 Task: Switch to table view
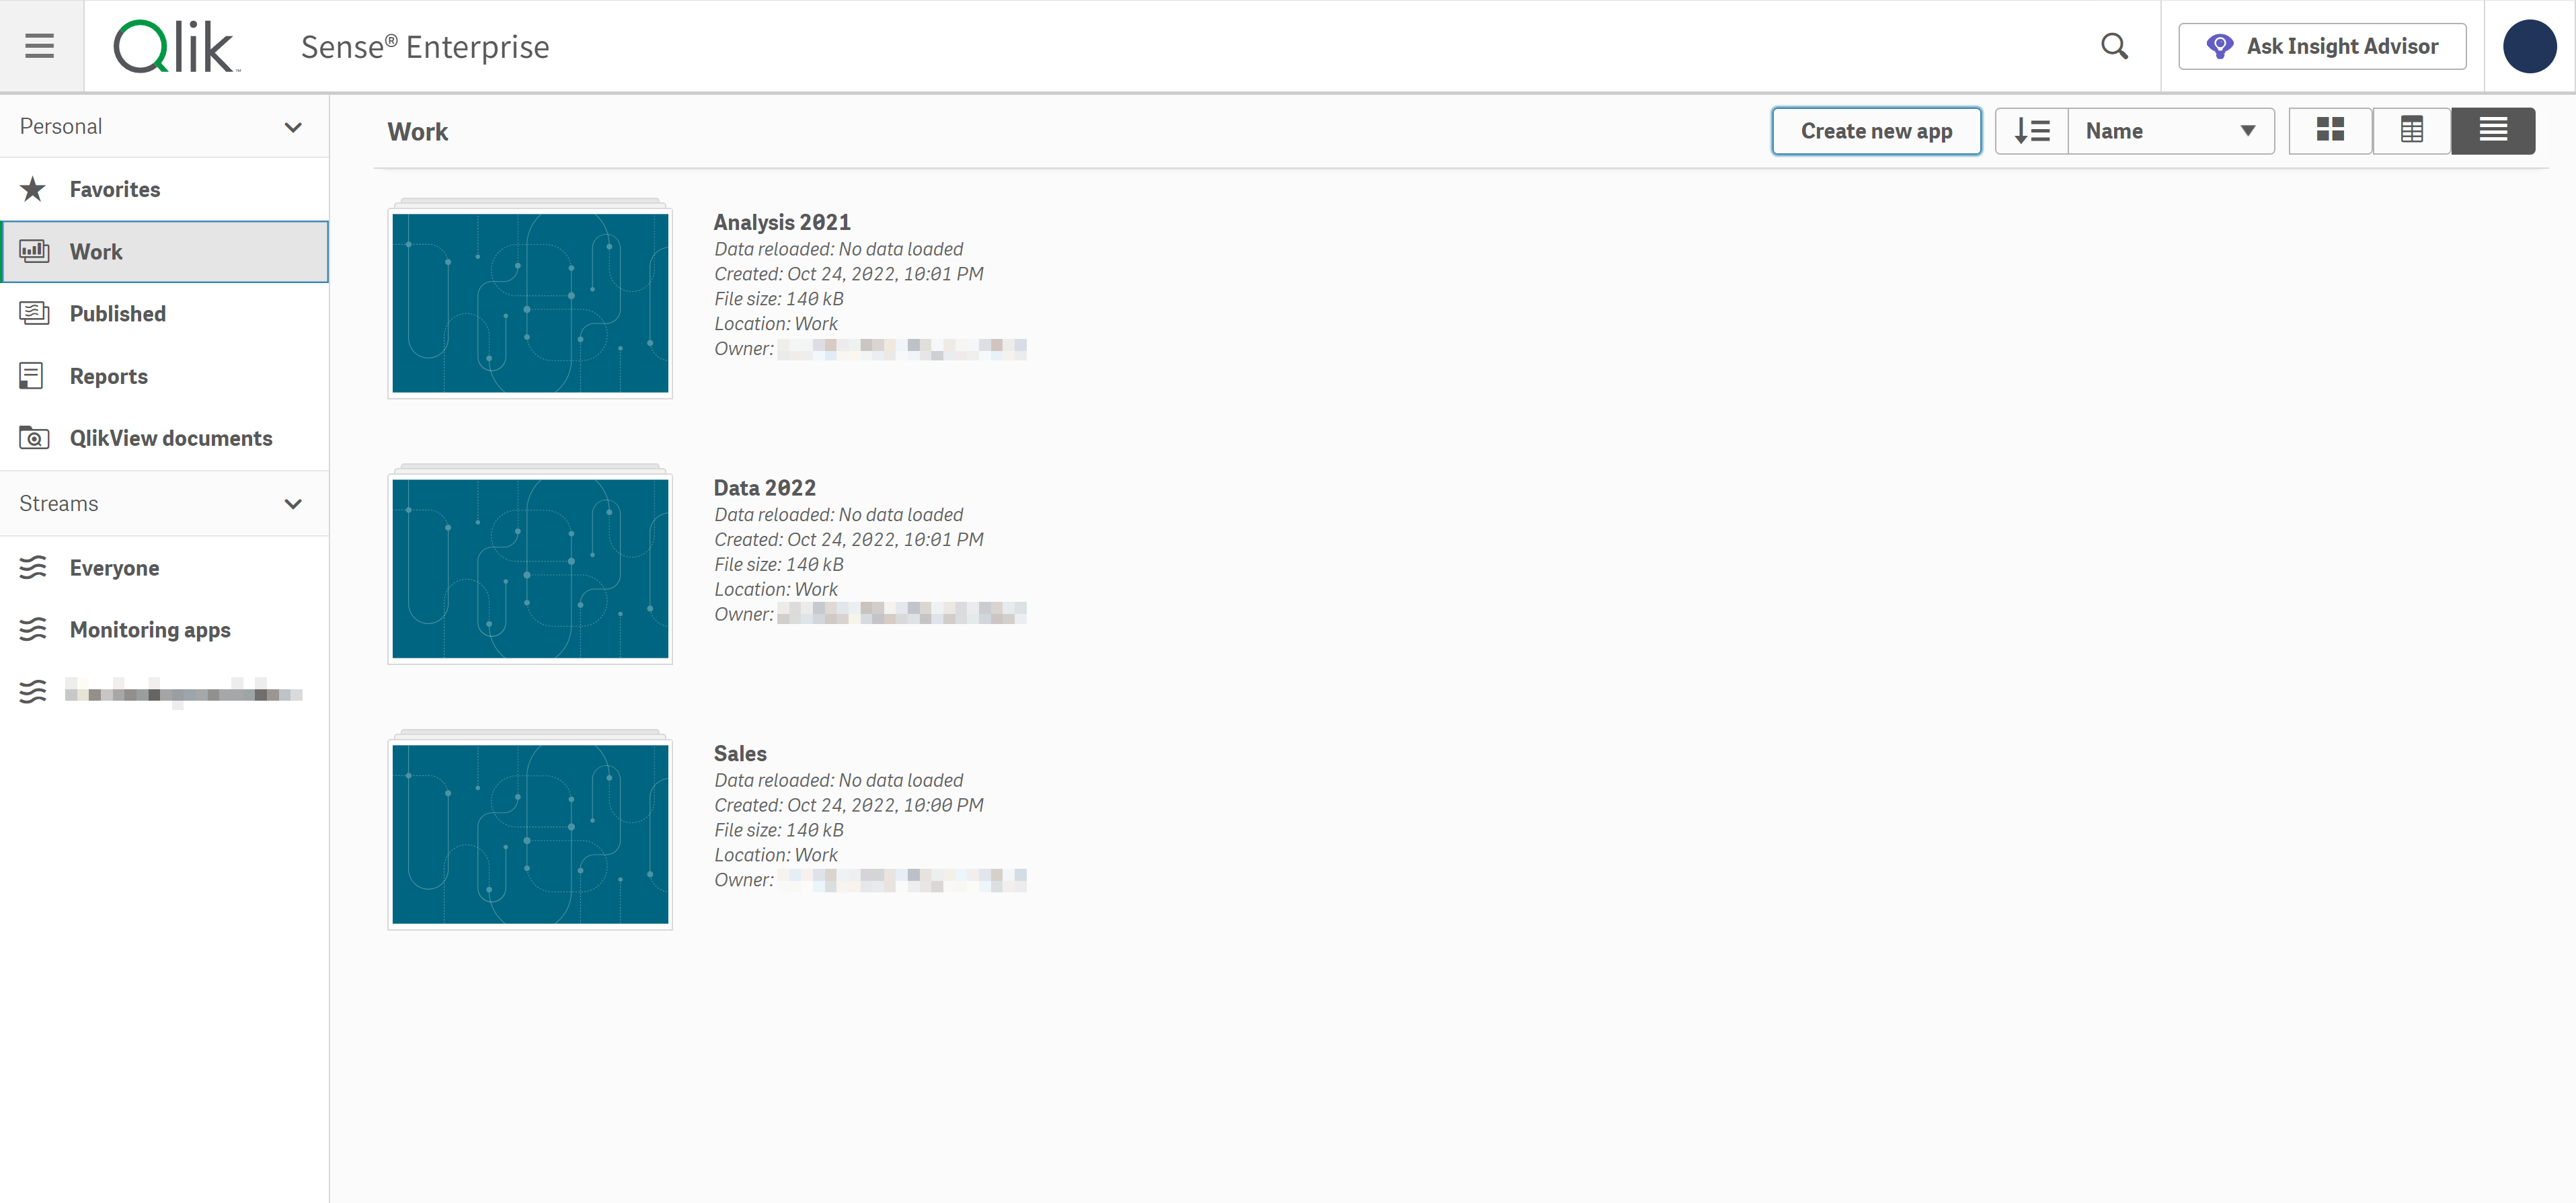2411,131
